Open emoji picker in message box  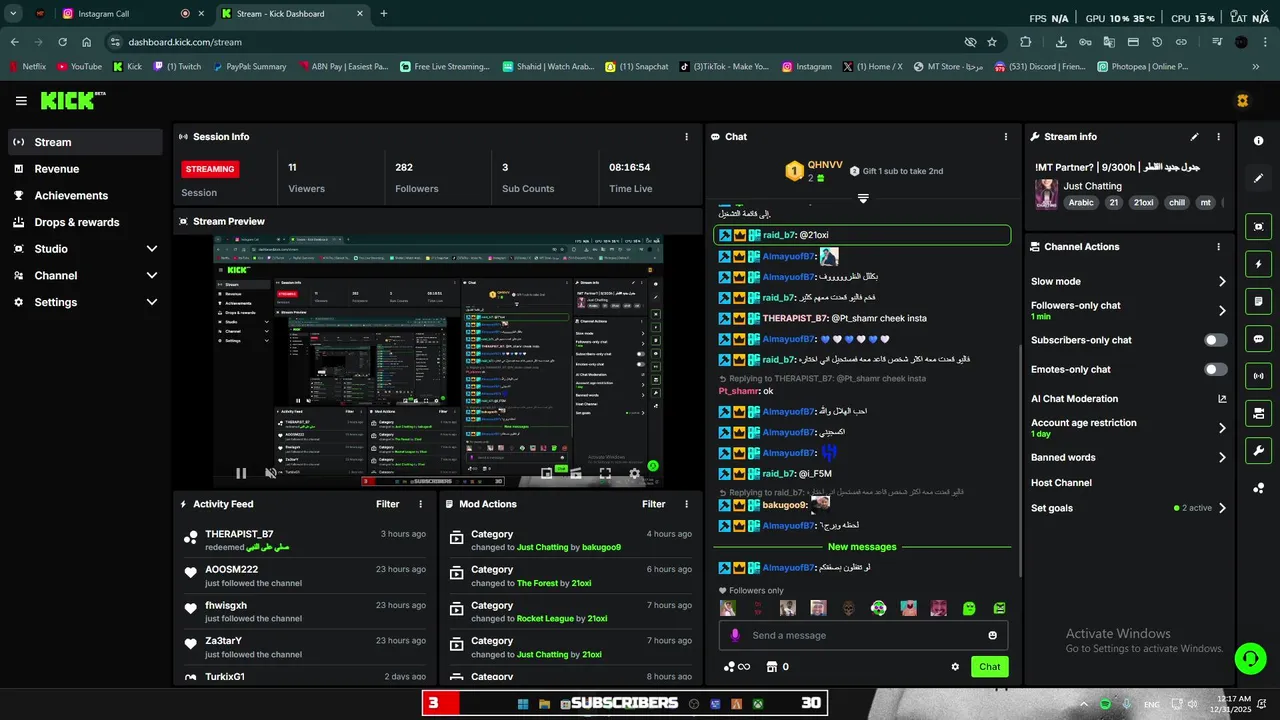tap(992, 635)
